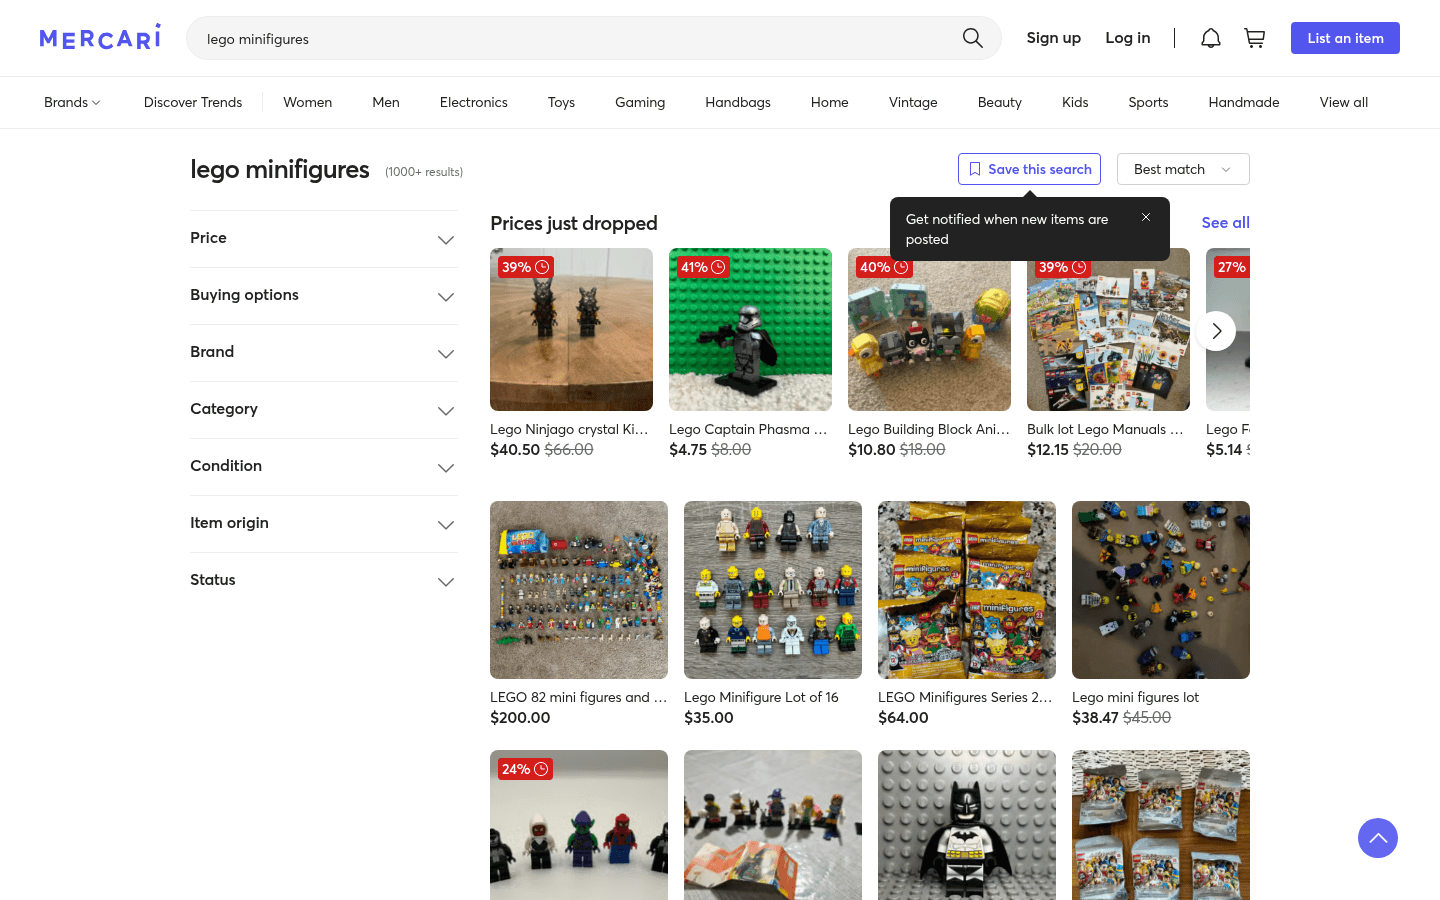Open LEGO 82 mini figures listing image
This screenshot has width=1440, height=900.
click(579, 590)
